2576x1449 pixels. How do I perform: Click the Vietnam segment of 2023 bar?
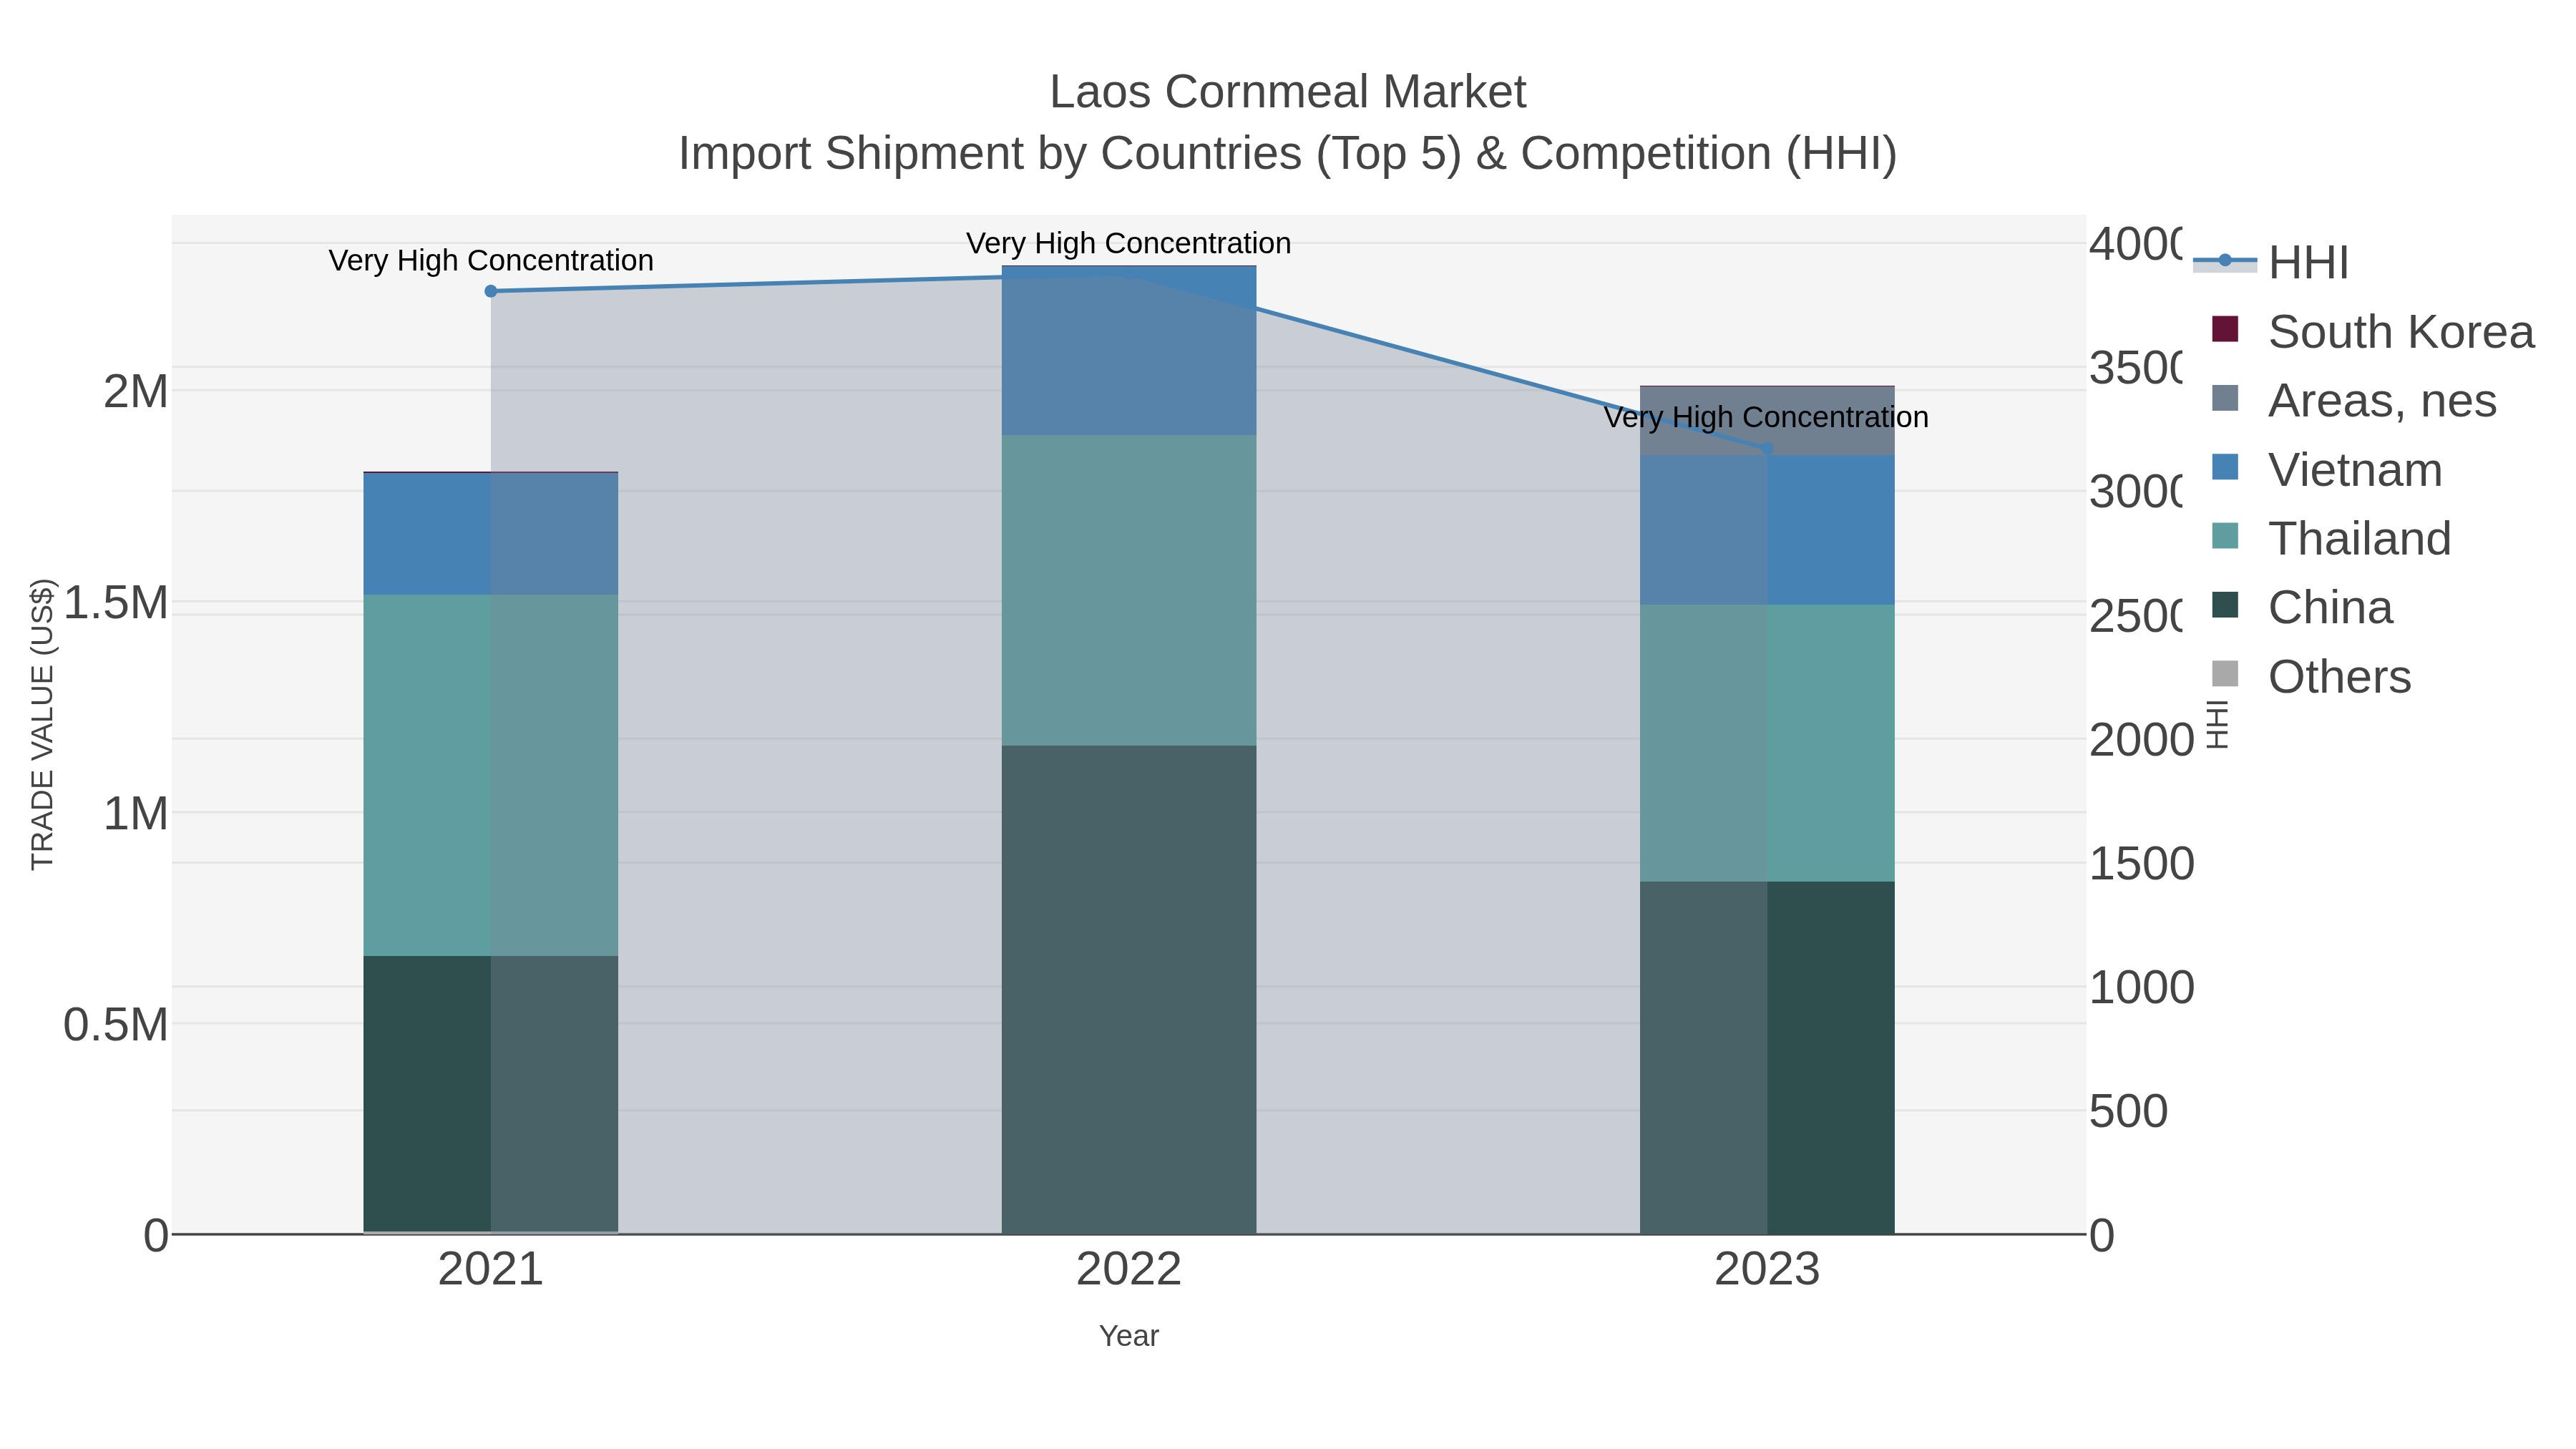1767,530
